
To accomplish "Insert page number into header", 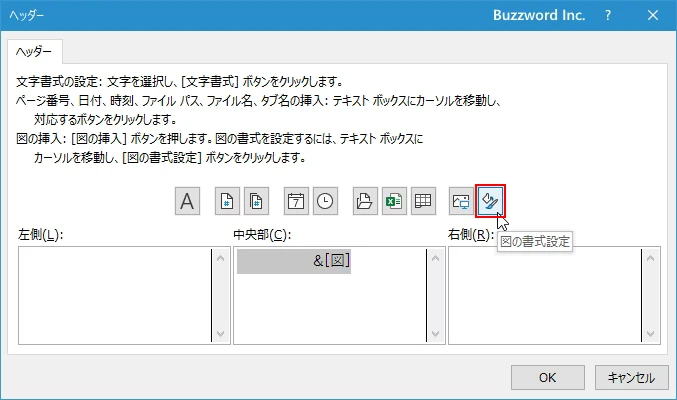I will click(x=227, y=201).
